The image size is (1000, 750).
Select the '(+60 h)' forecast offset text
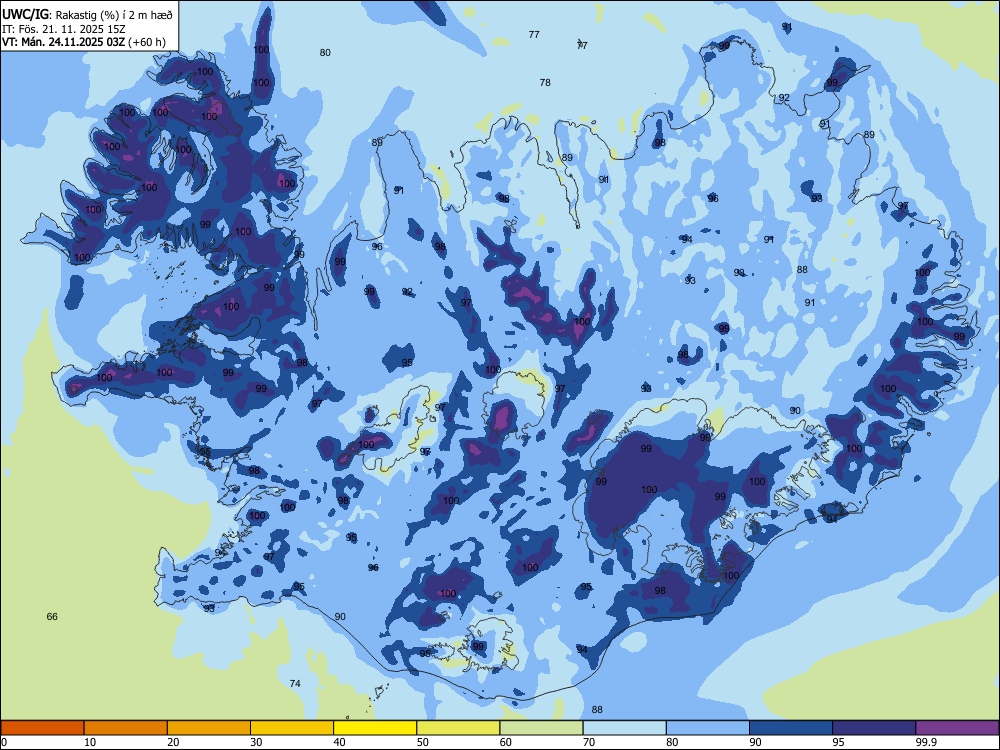pos(147,42)
